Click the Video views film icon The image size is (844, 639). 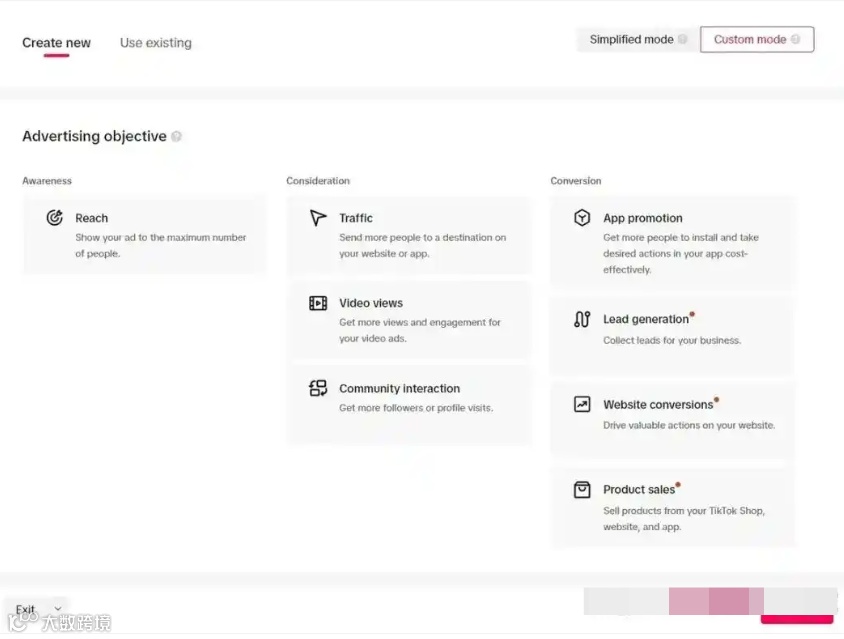point(318,303)
